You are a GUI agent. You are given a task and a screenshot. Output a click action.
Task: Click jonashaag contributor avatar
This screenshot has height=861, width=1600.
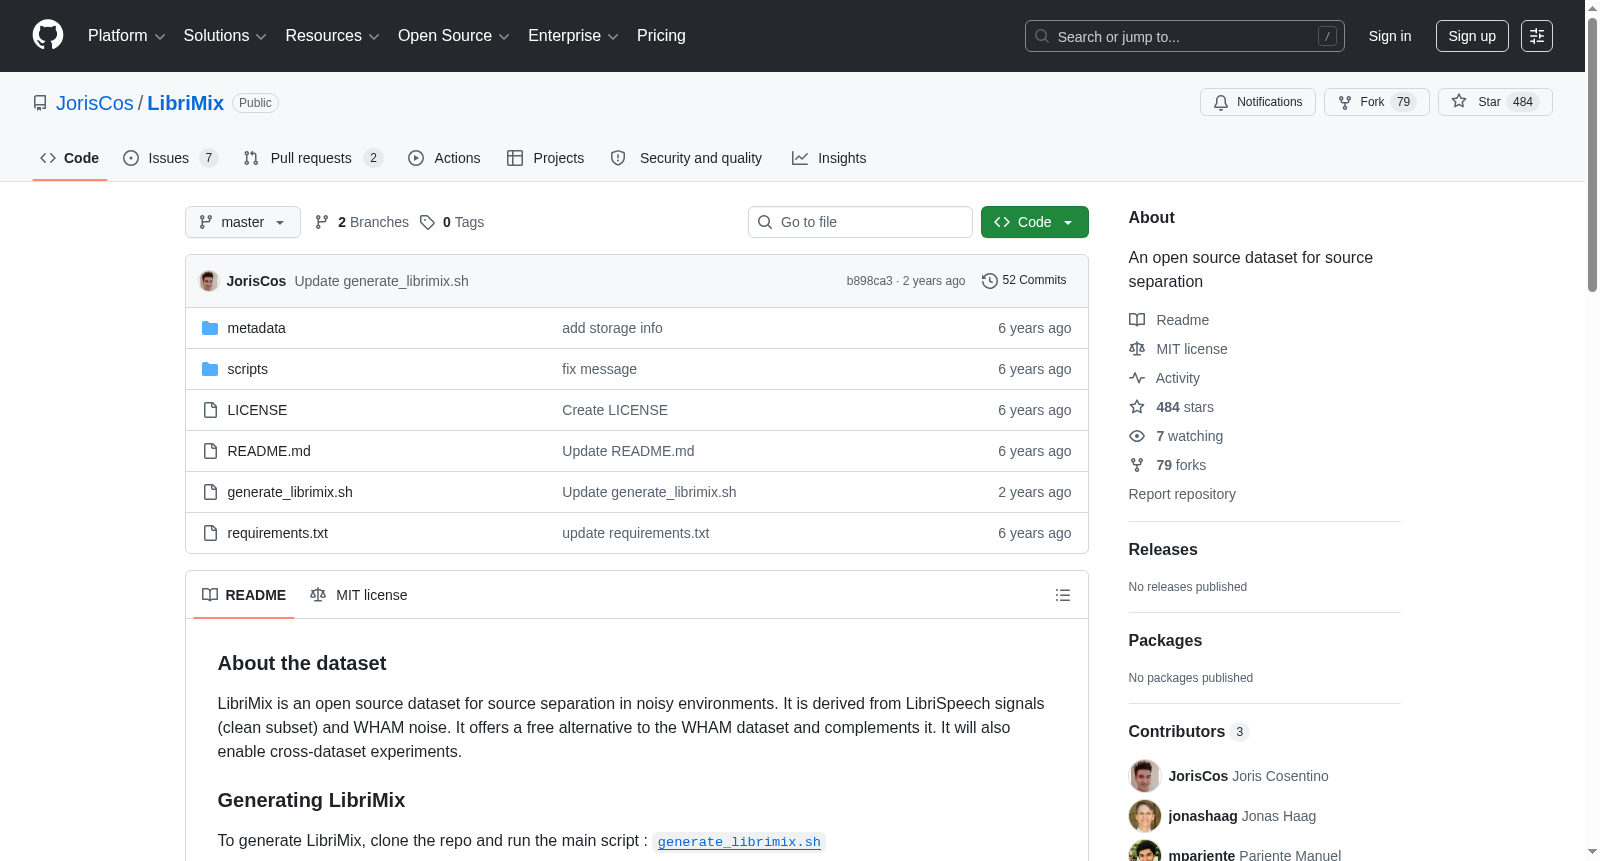point(1145,816)
